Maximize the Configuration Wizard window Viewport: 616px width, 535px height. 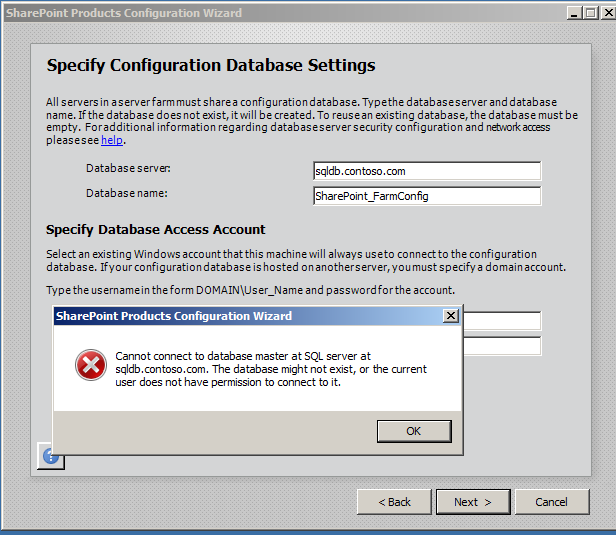click(590, 13)
